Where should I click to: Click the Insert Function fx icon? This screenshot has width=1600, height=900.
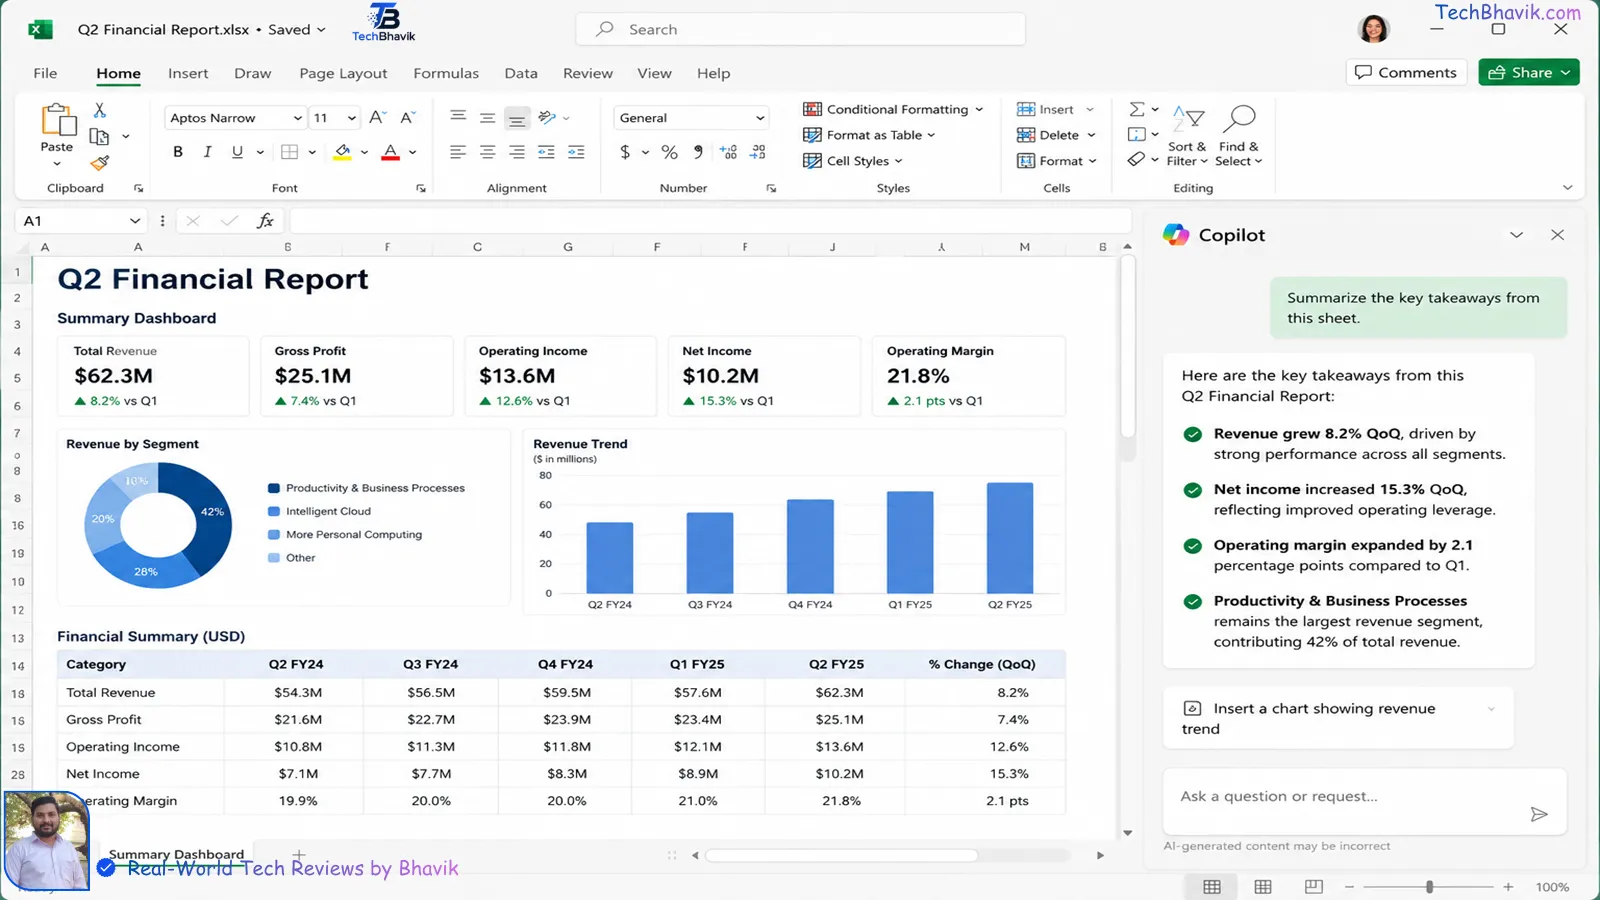coord(265,221)
